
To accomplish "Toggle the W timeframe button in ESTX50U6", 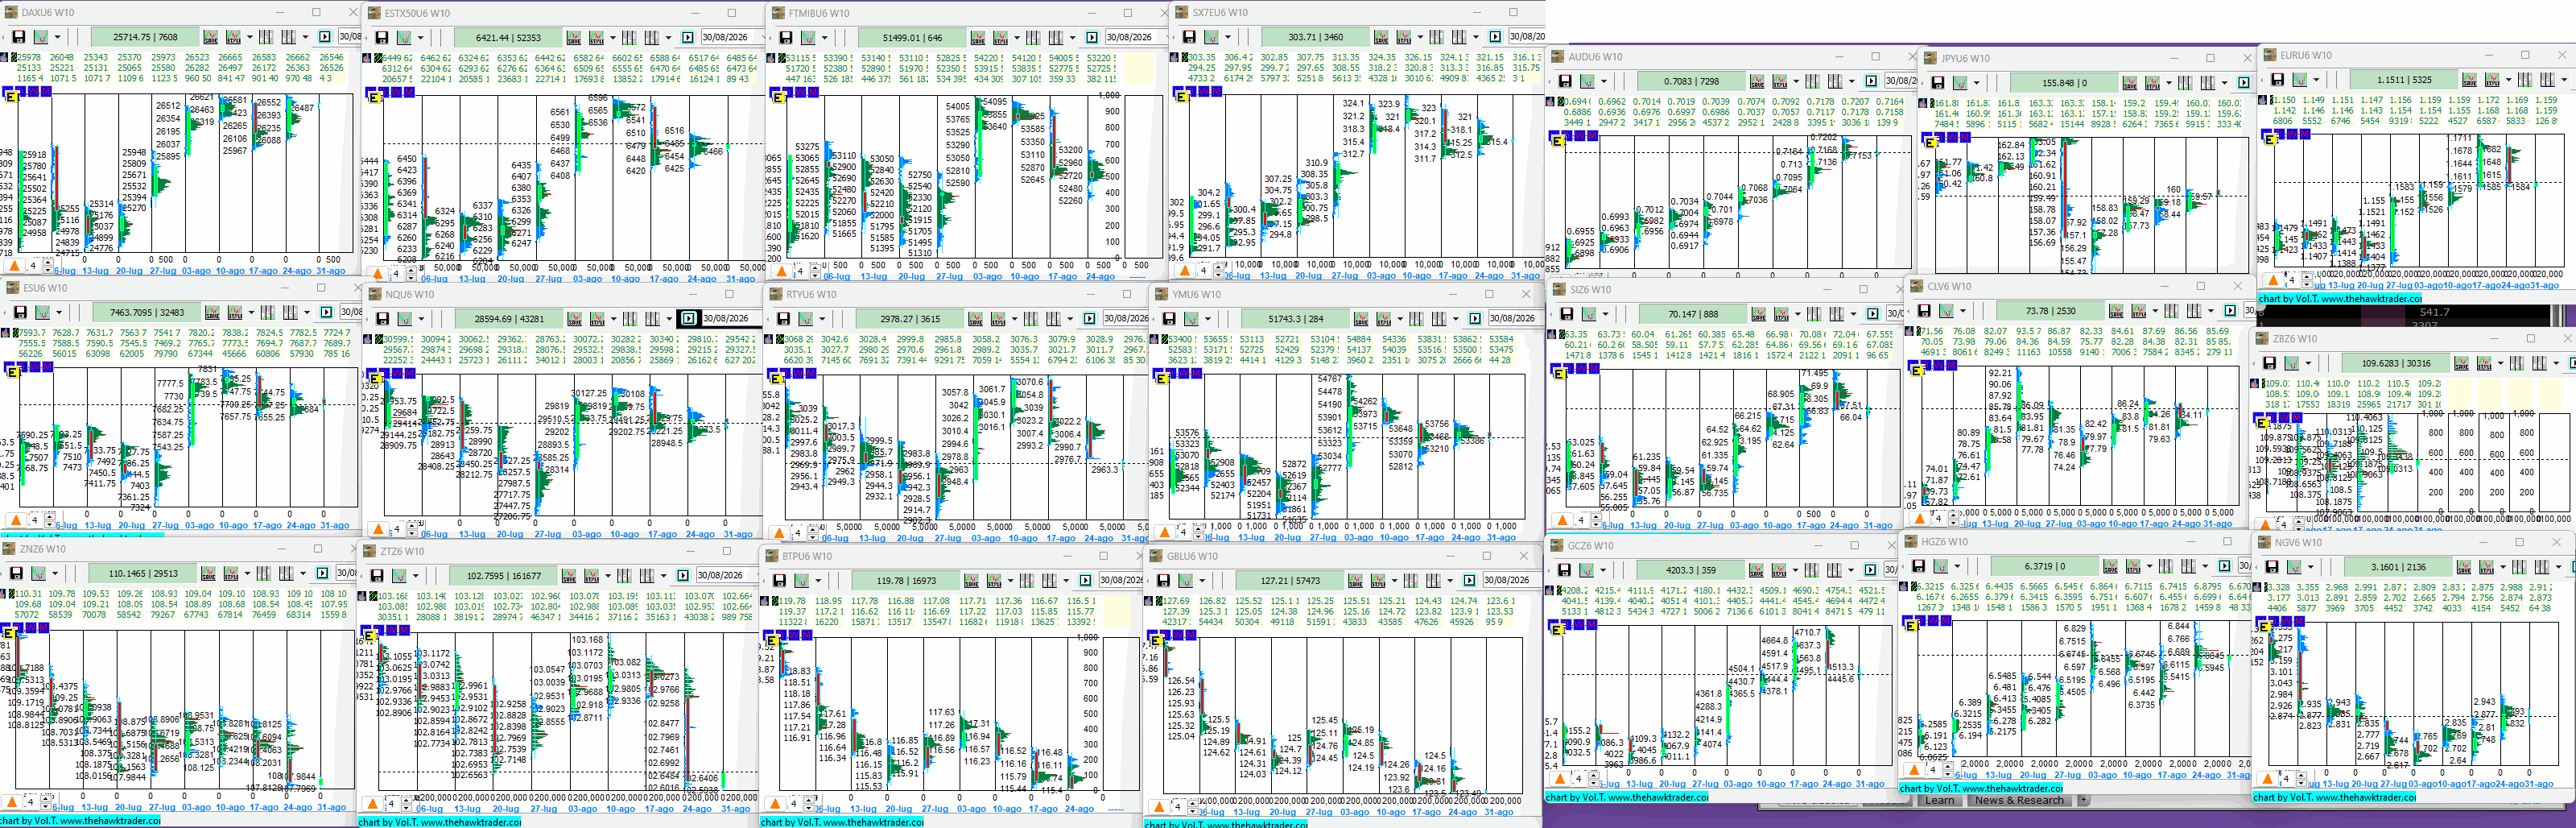I will click(396, 92).
